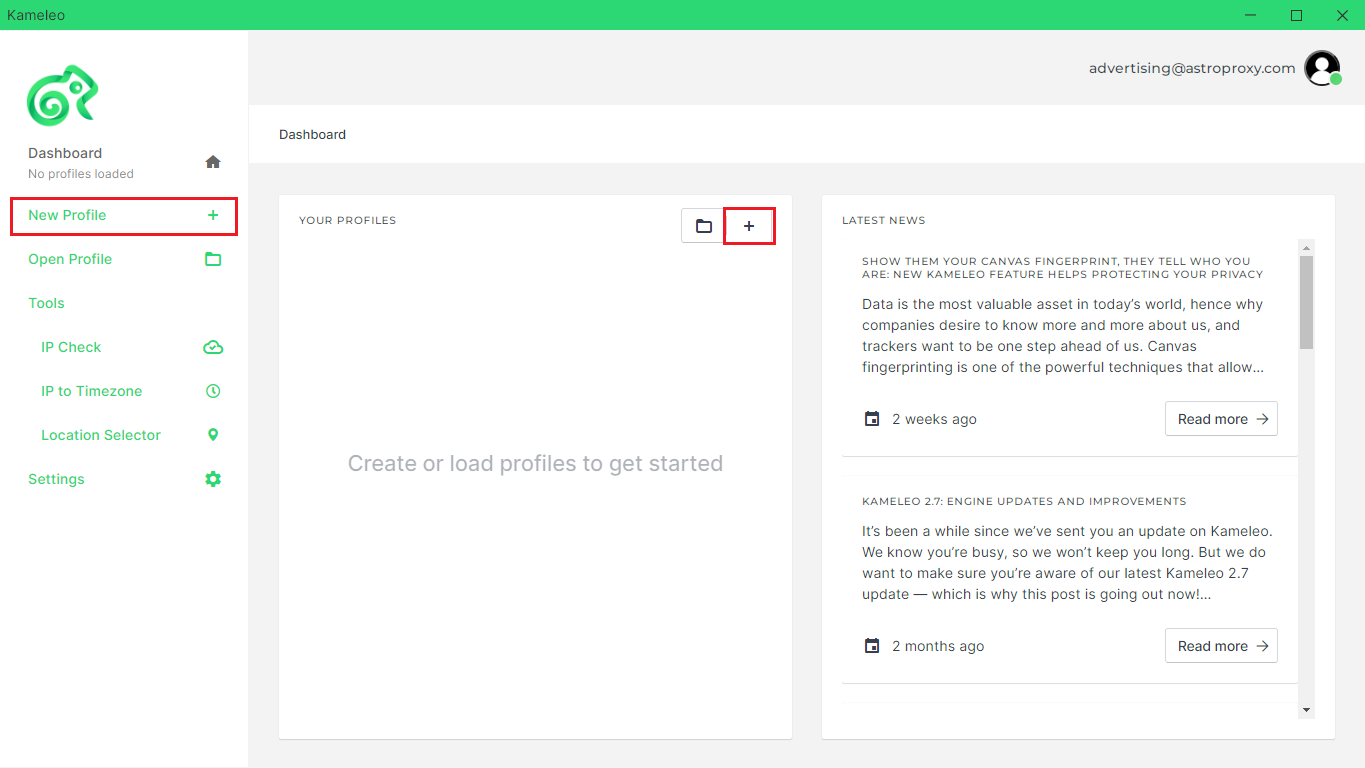Click the folder icon beside Open Profile
This screenshot has height=768, width=1365.
coord(213,259)
